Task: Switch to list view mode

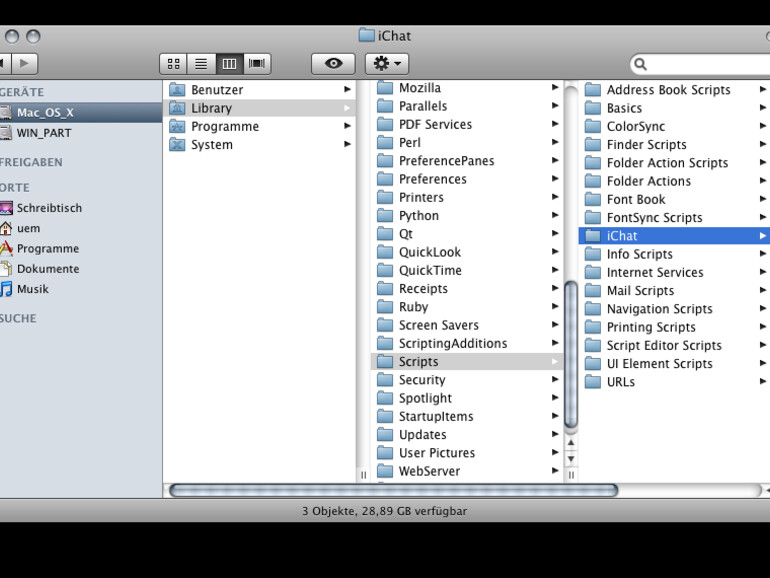Action: coord(201,63)
